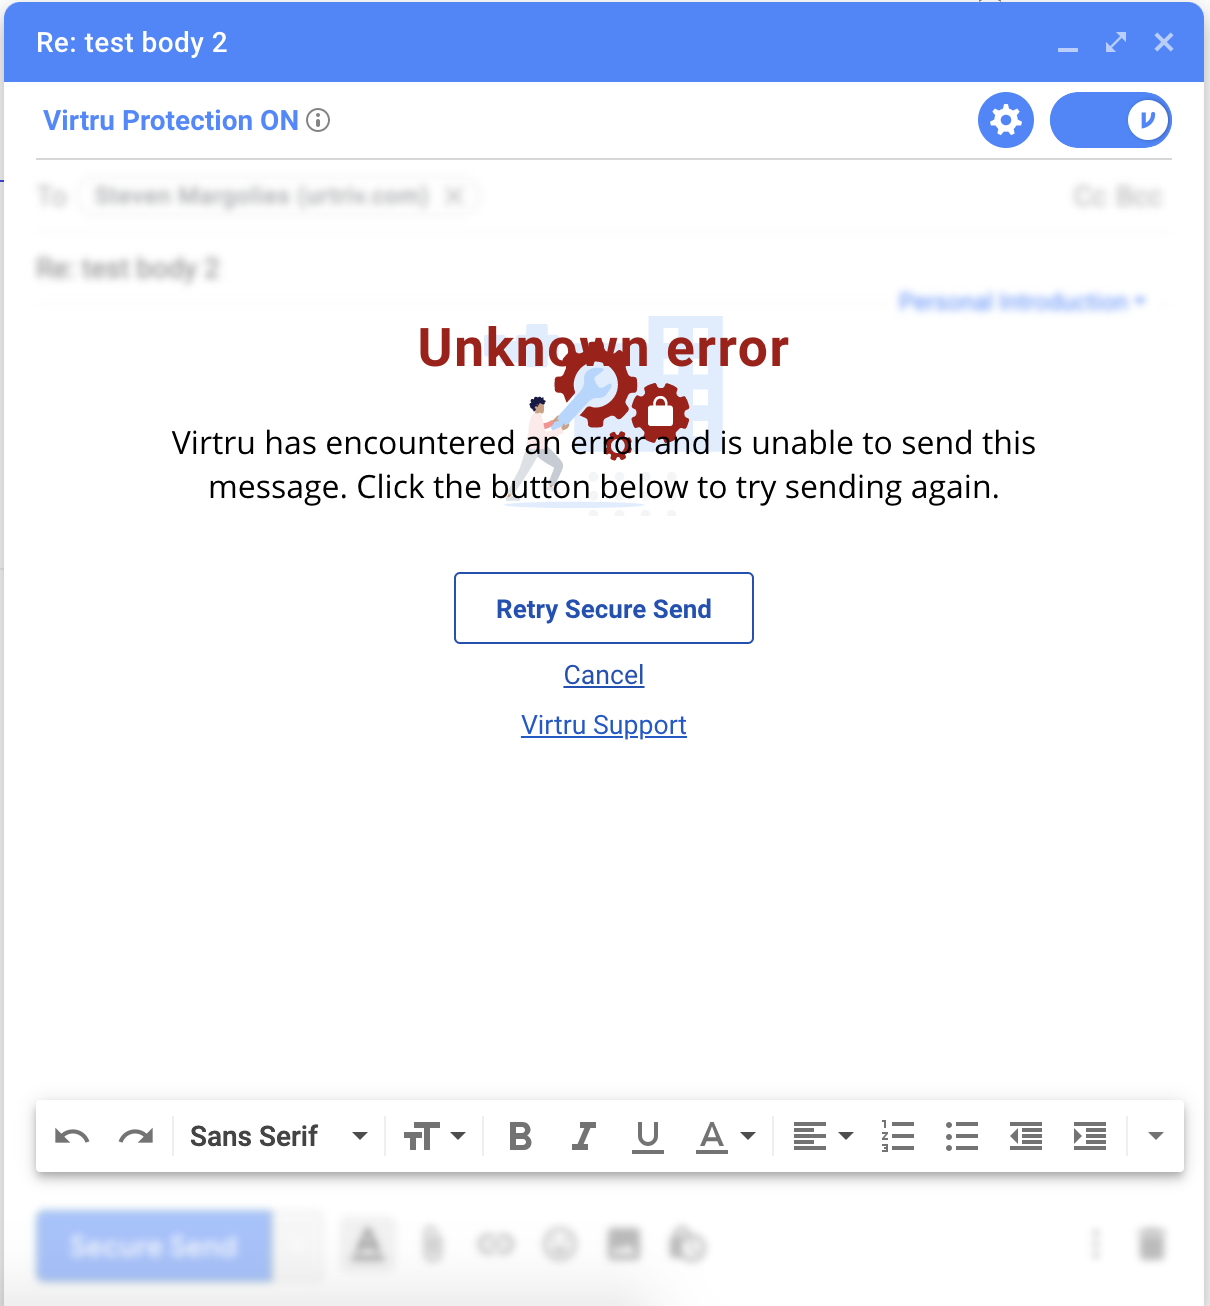The image size is (1210, 1306).
Task: Open the Sans Serif font dropdown
Action: tap(279, 1136)
